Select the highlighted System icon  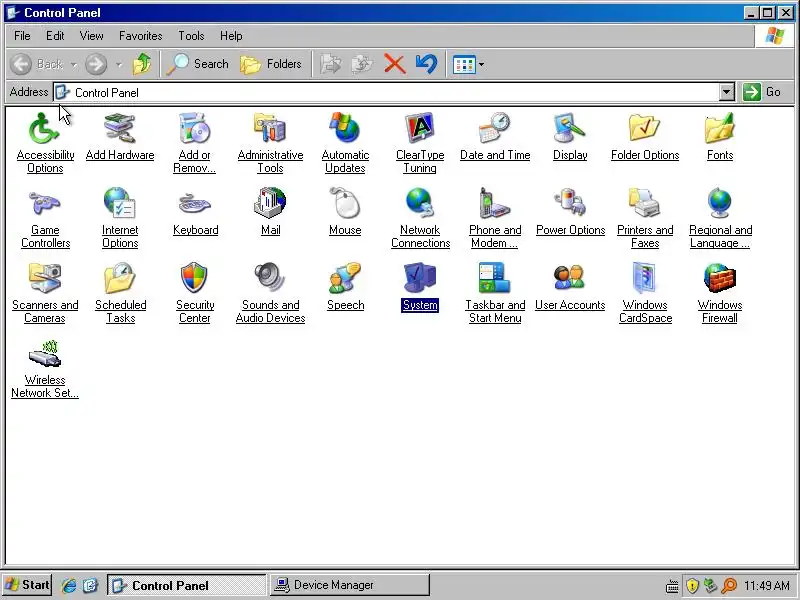click(x=420, y=278)
